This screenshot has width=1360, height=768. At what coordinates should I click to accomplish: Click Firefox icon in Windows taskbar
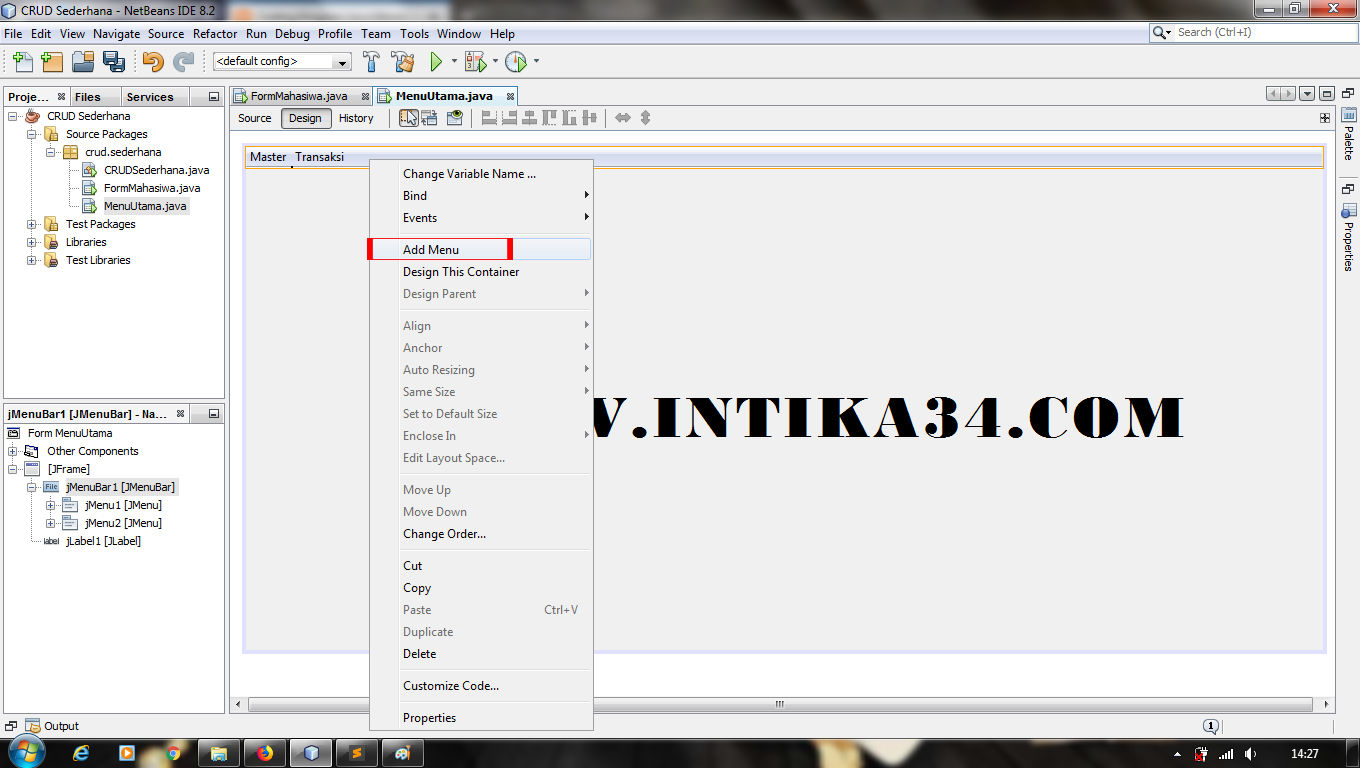pos(265,753)
